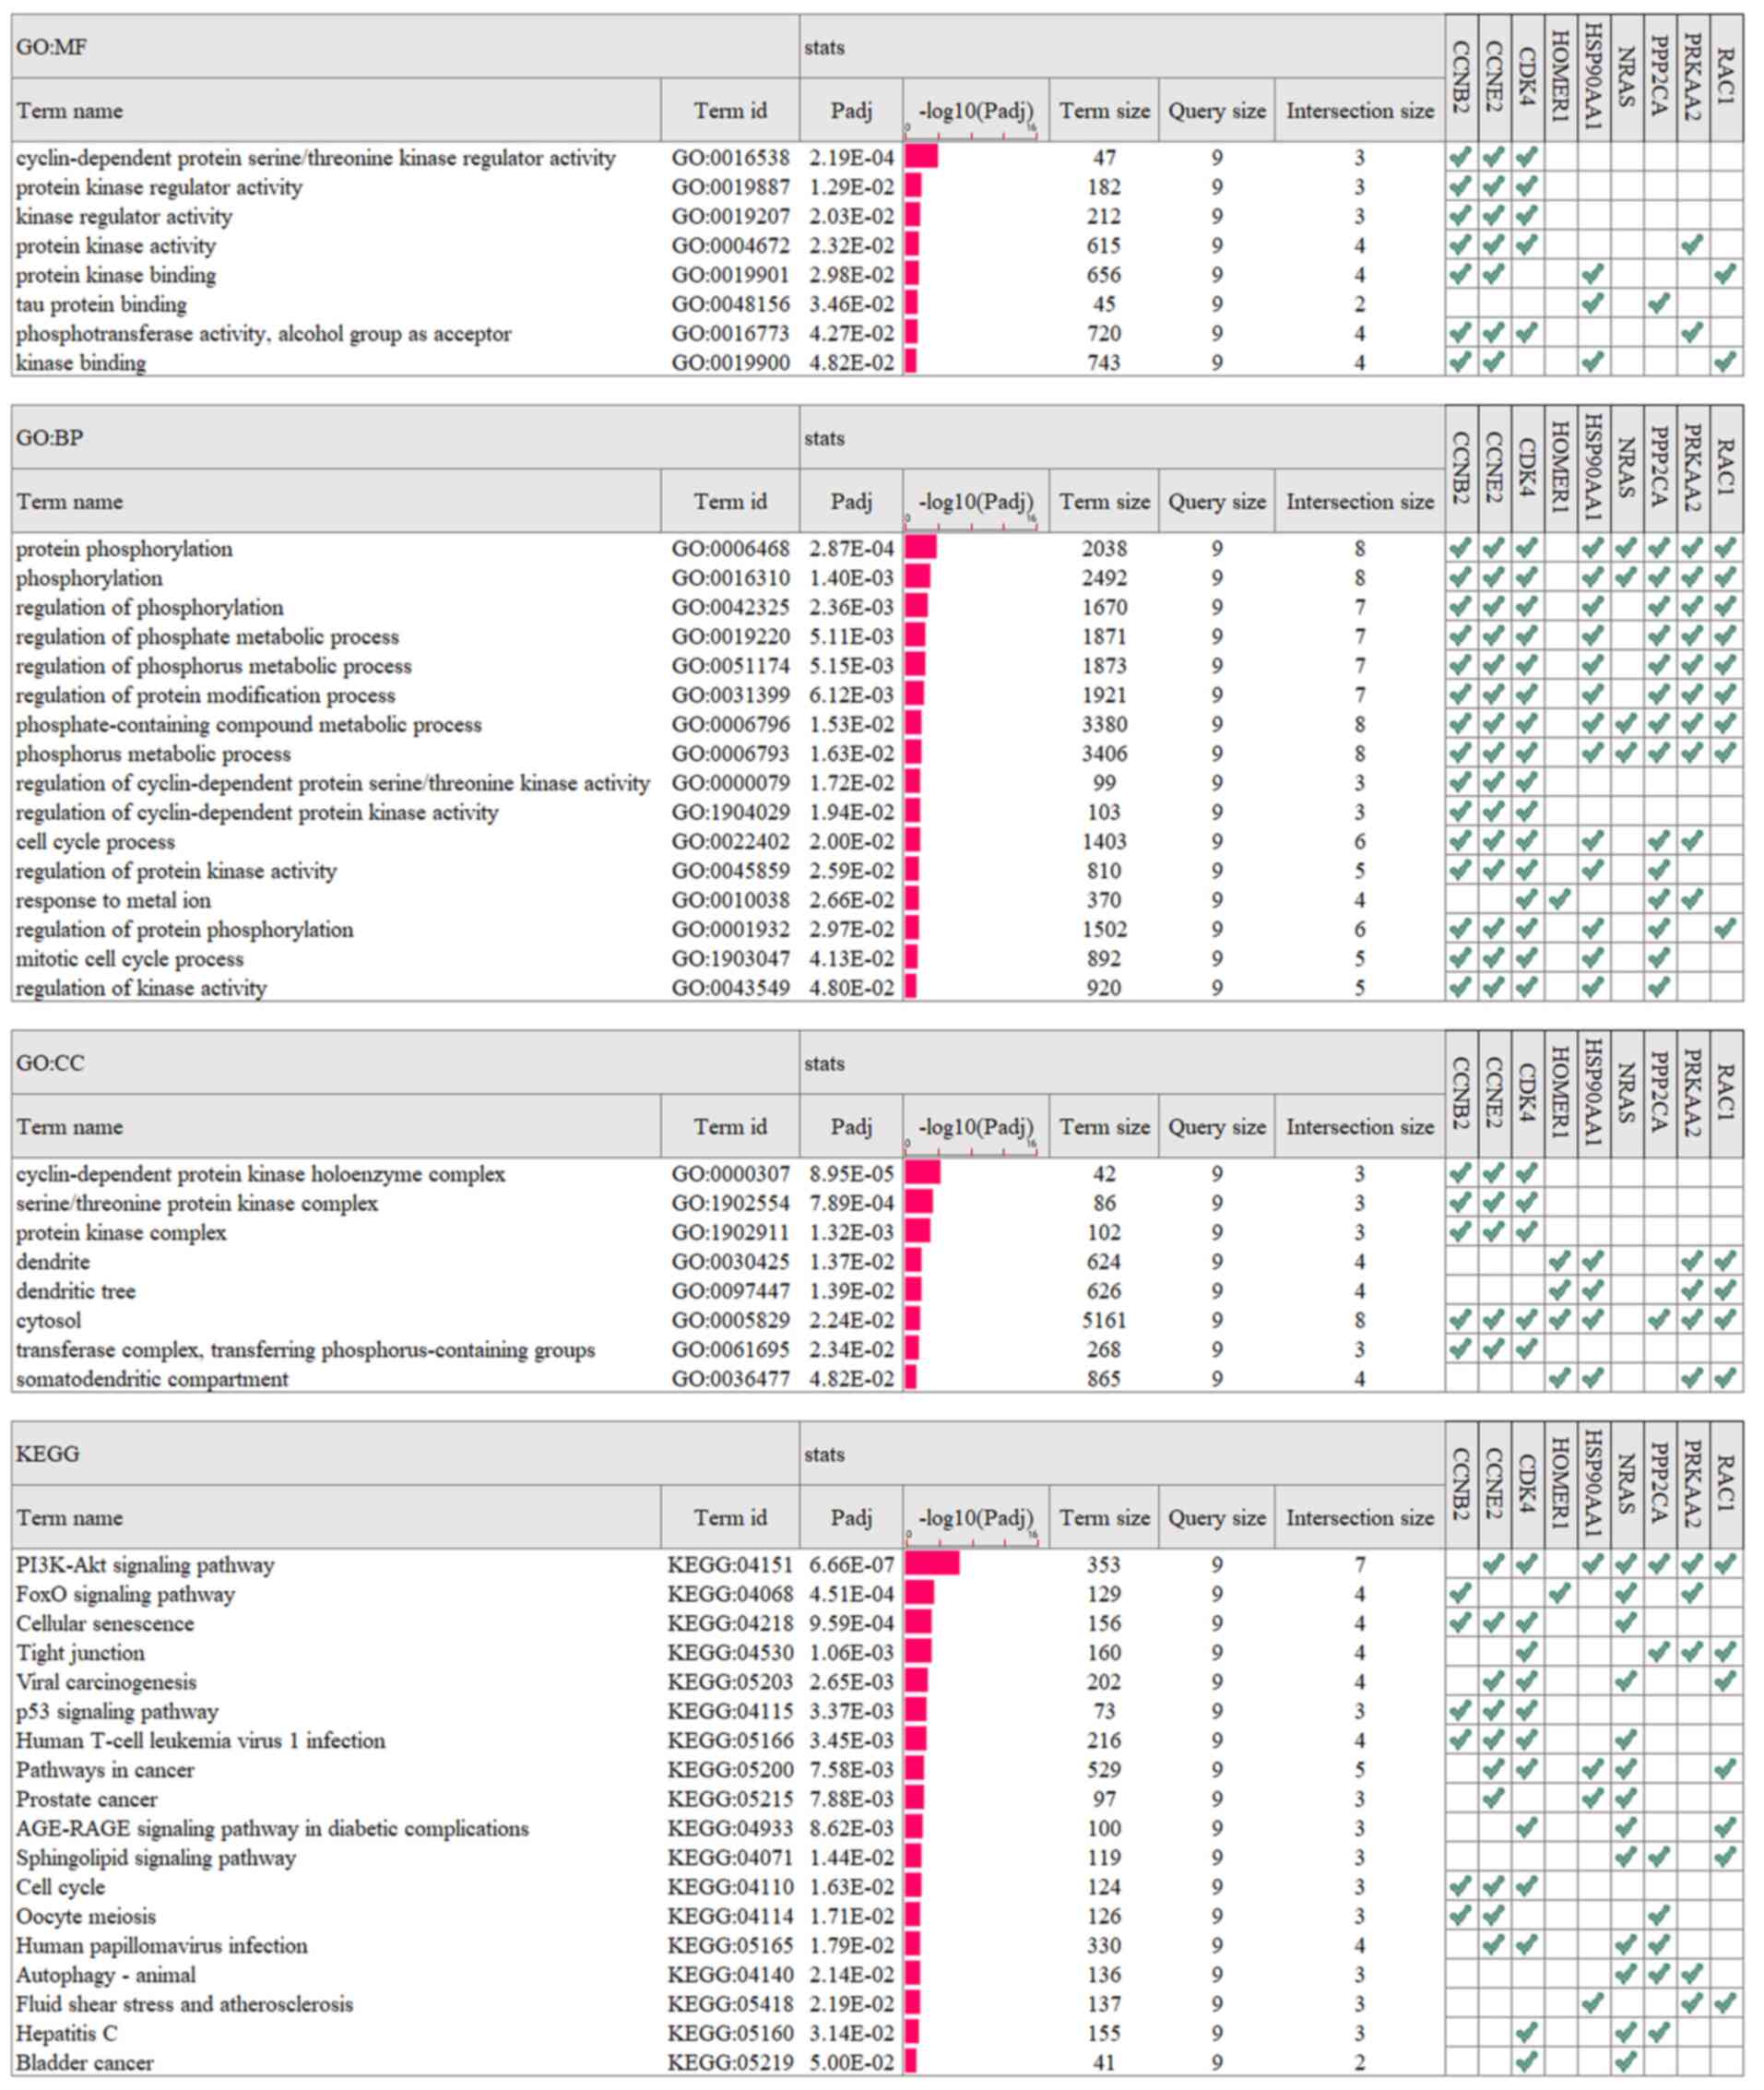
Task: Click HOMER1 checkmark in FoxO signaling pathway row
Action: [1560, 1594]
